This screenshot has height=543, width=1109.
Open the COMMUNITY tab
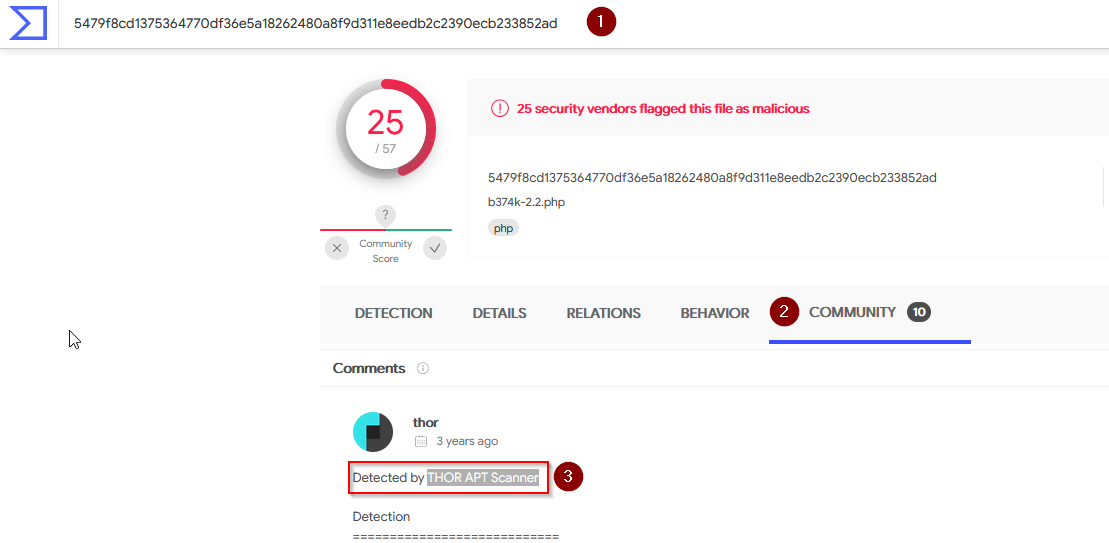point(852,312)
